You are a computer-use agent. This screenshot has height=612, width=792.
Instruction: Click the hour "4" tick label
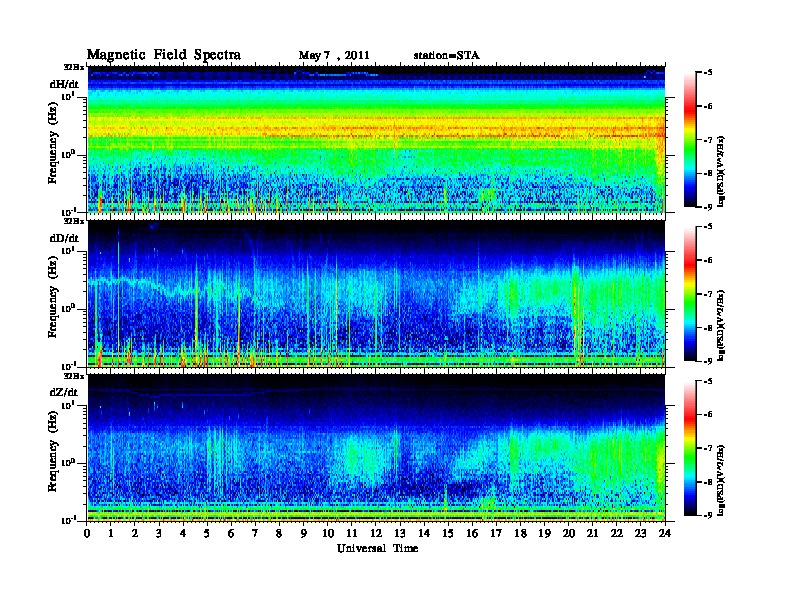[183, 533]
